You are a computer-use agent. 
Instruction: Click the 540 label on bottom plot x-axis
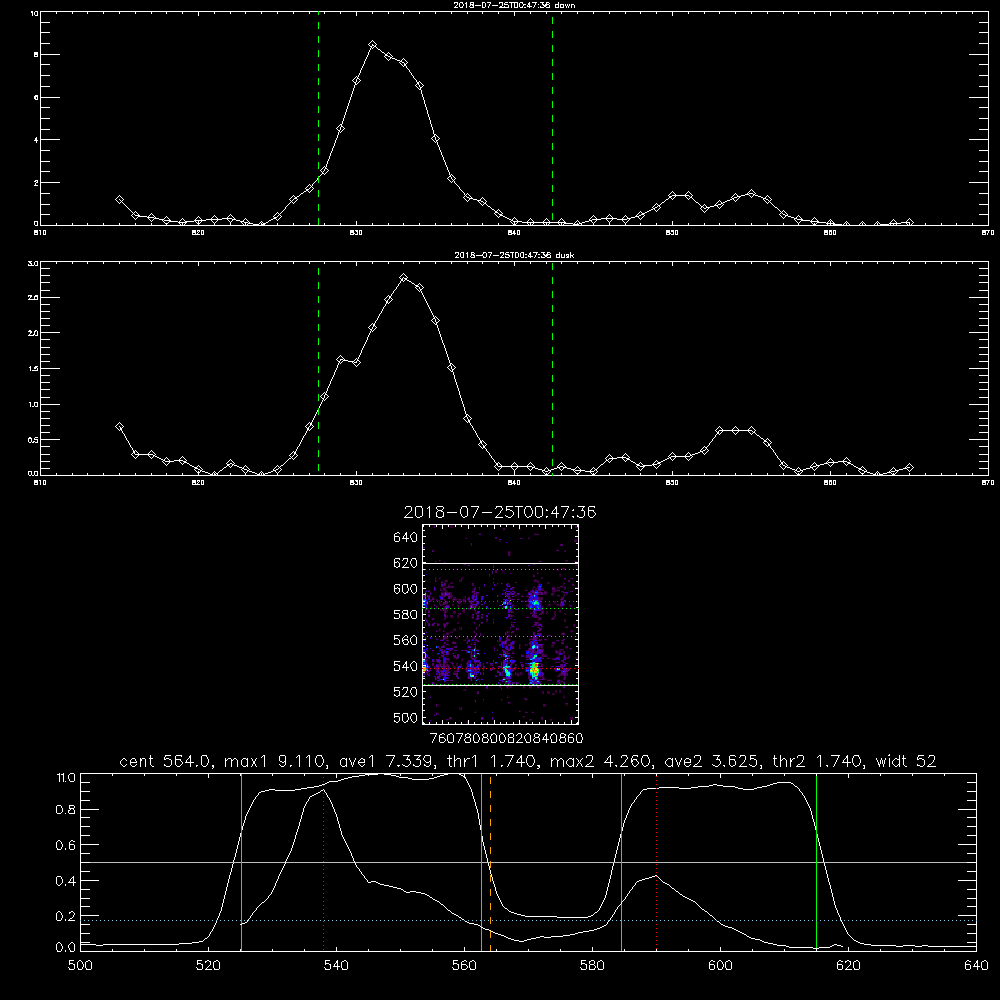click(336, 965)
